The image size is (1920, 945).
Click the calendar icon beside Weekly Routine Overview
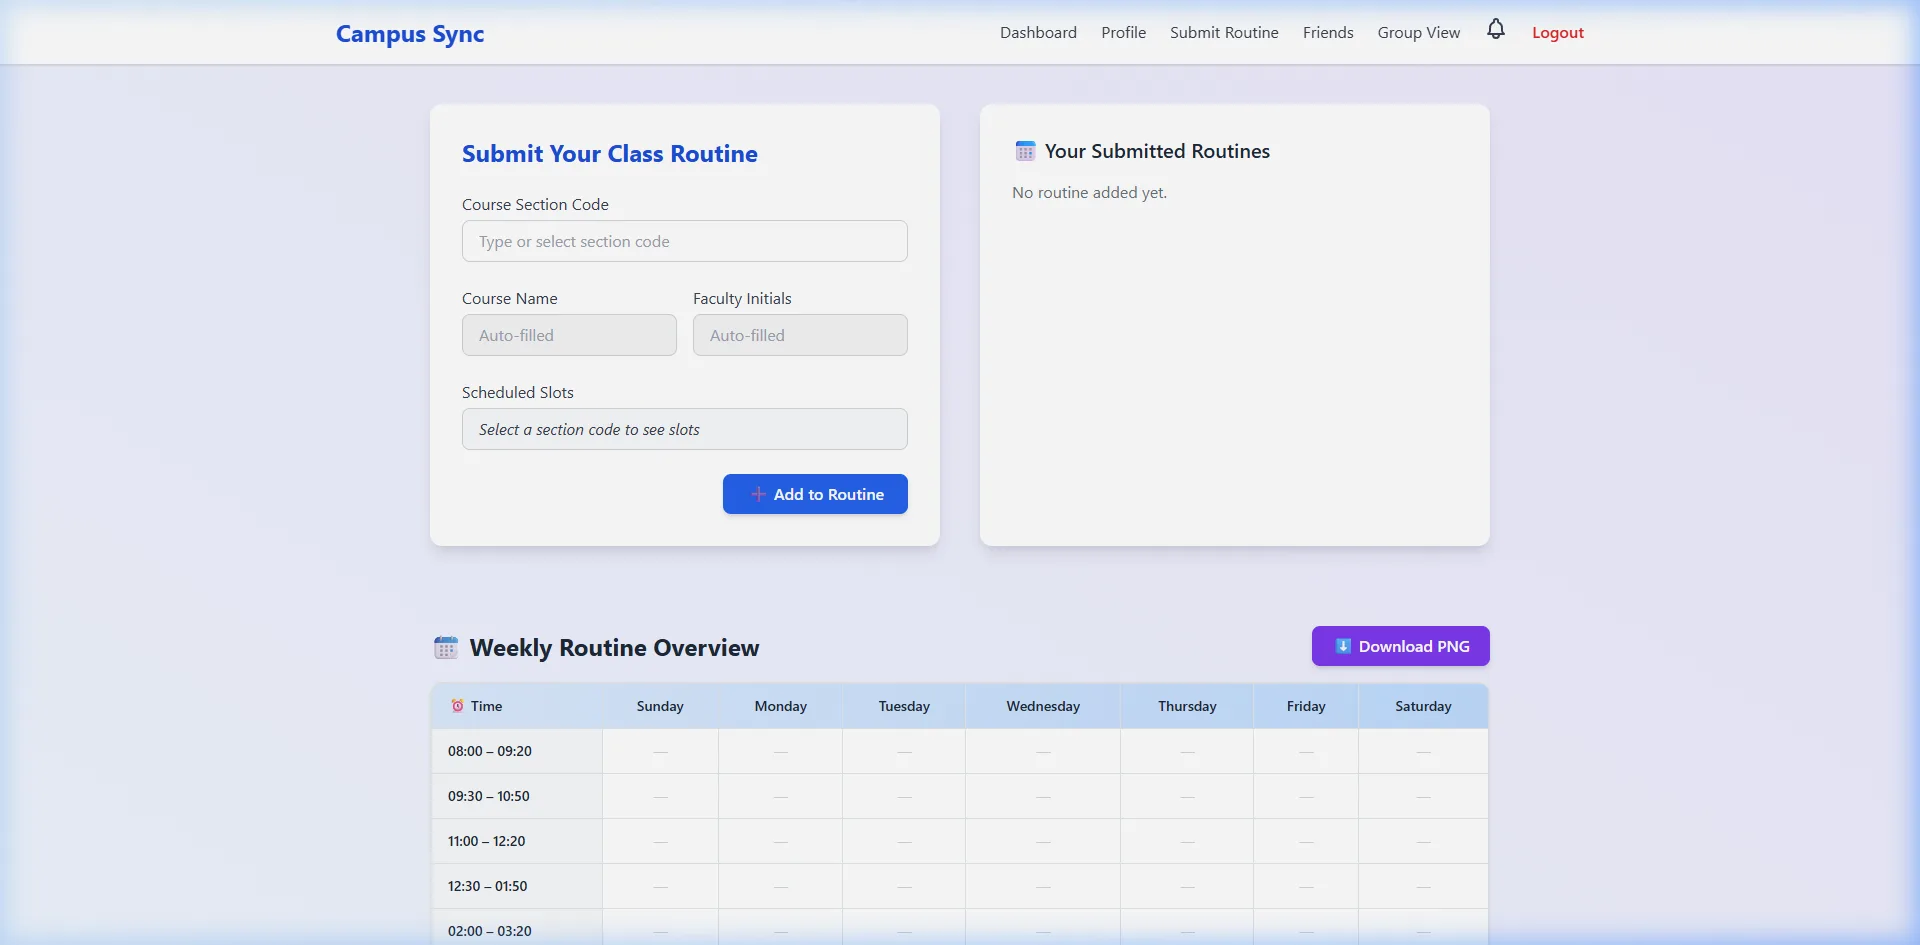tap(446, 647)
